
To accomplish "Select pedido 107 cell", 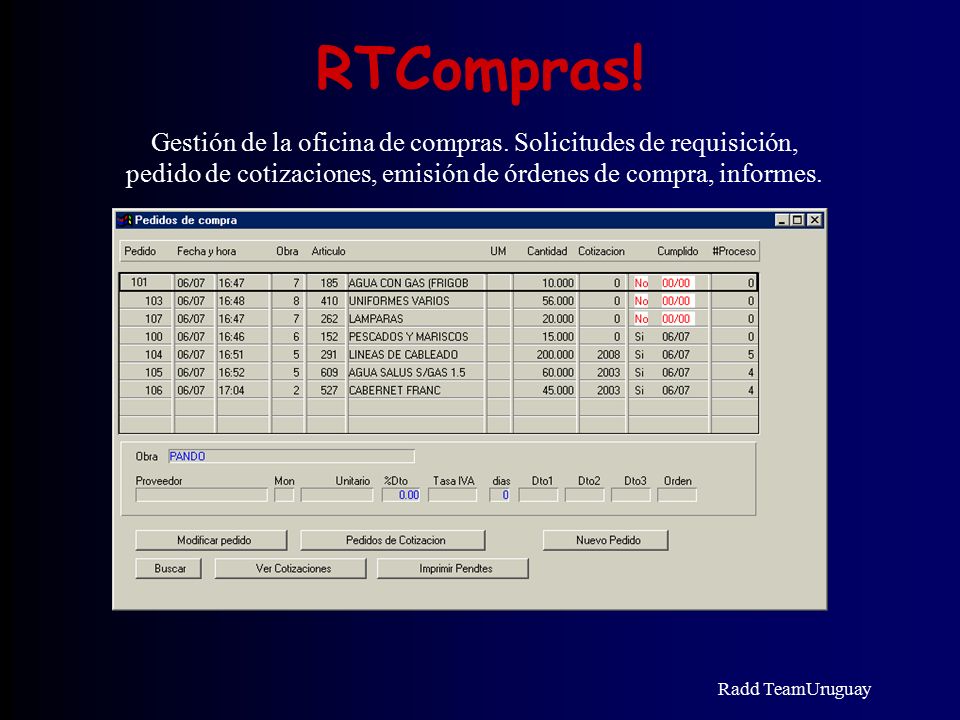I will pyautogui.click(x=146, y=318).
